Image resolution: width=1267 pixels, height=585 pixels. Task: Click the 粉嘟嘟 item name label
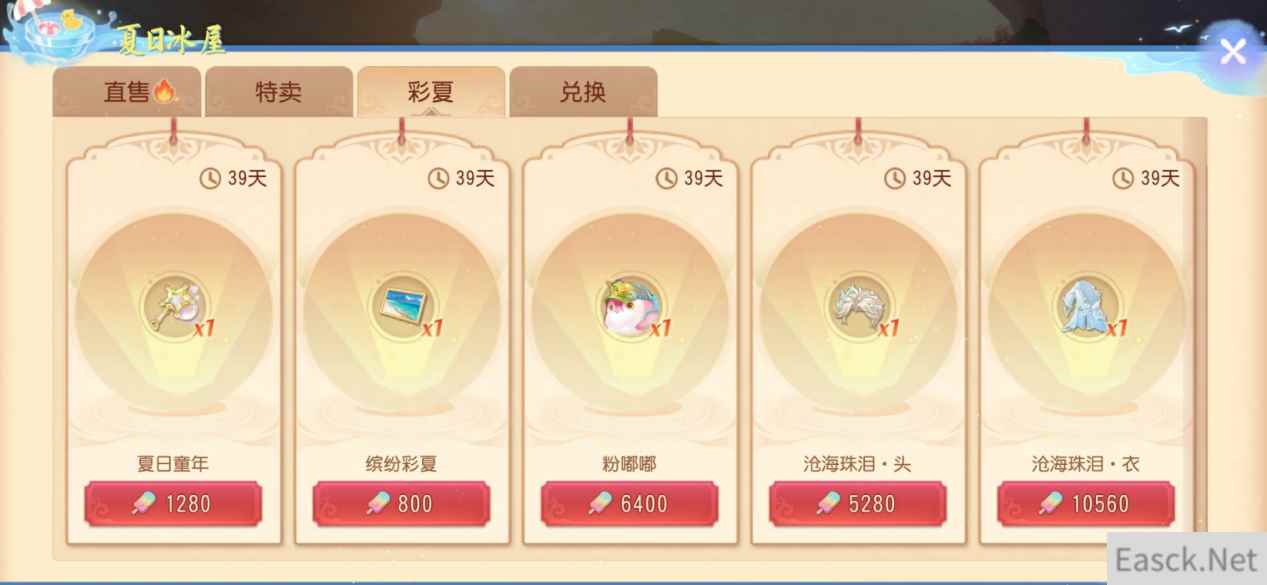pyautogui.click(x=629, y=464)
